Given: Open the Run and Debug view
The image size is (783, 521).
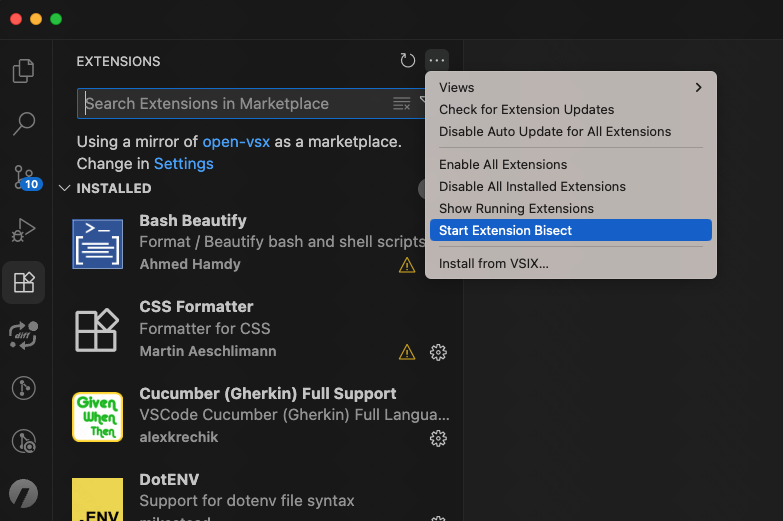Looking at the screenshot, I should point(24,230).
